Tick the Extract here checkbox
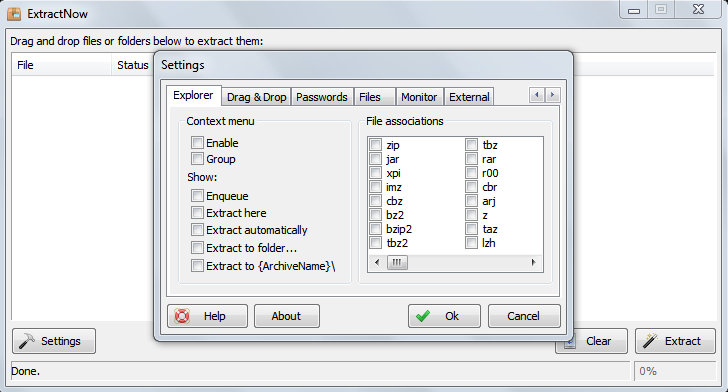 [197, 213]
